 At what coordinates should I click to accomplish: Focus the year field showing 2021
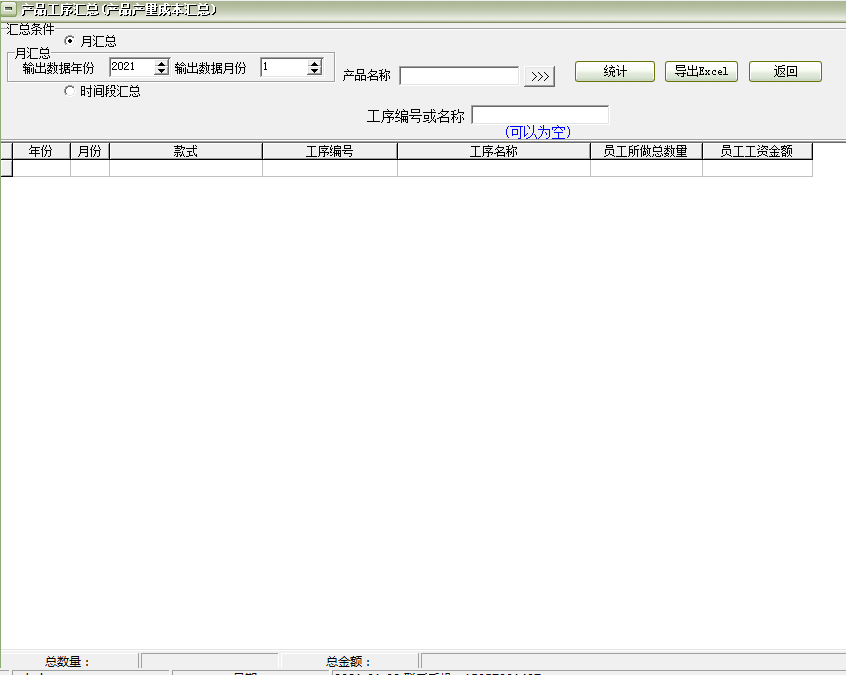[x=132, y=67]
